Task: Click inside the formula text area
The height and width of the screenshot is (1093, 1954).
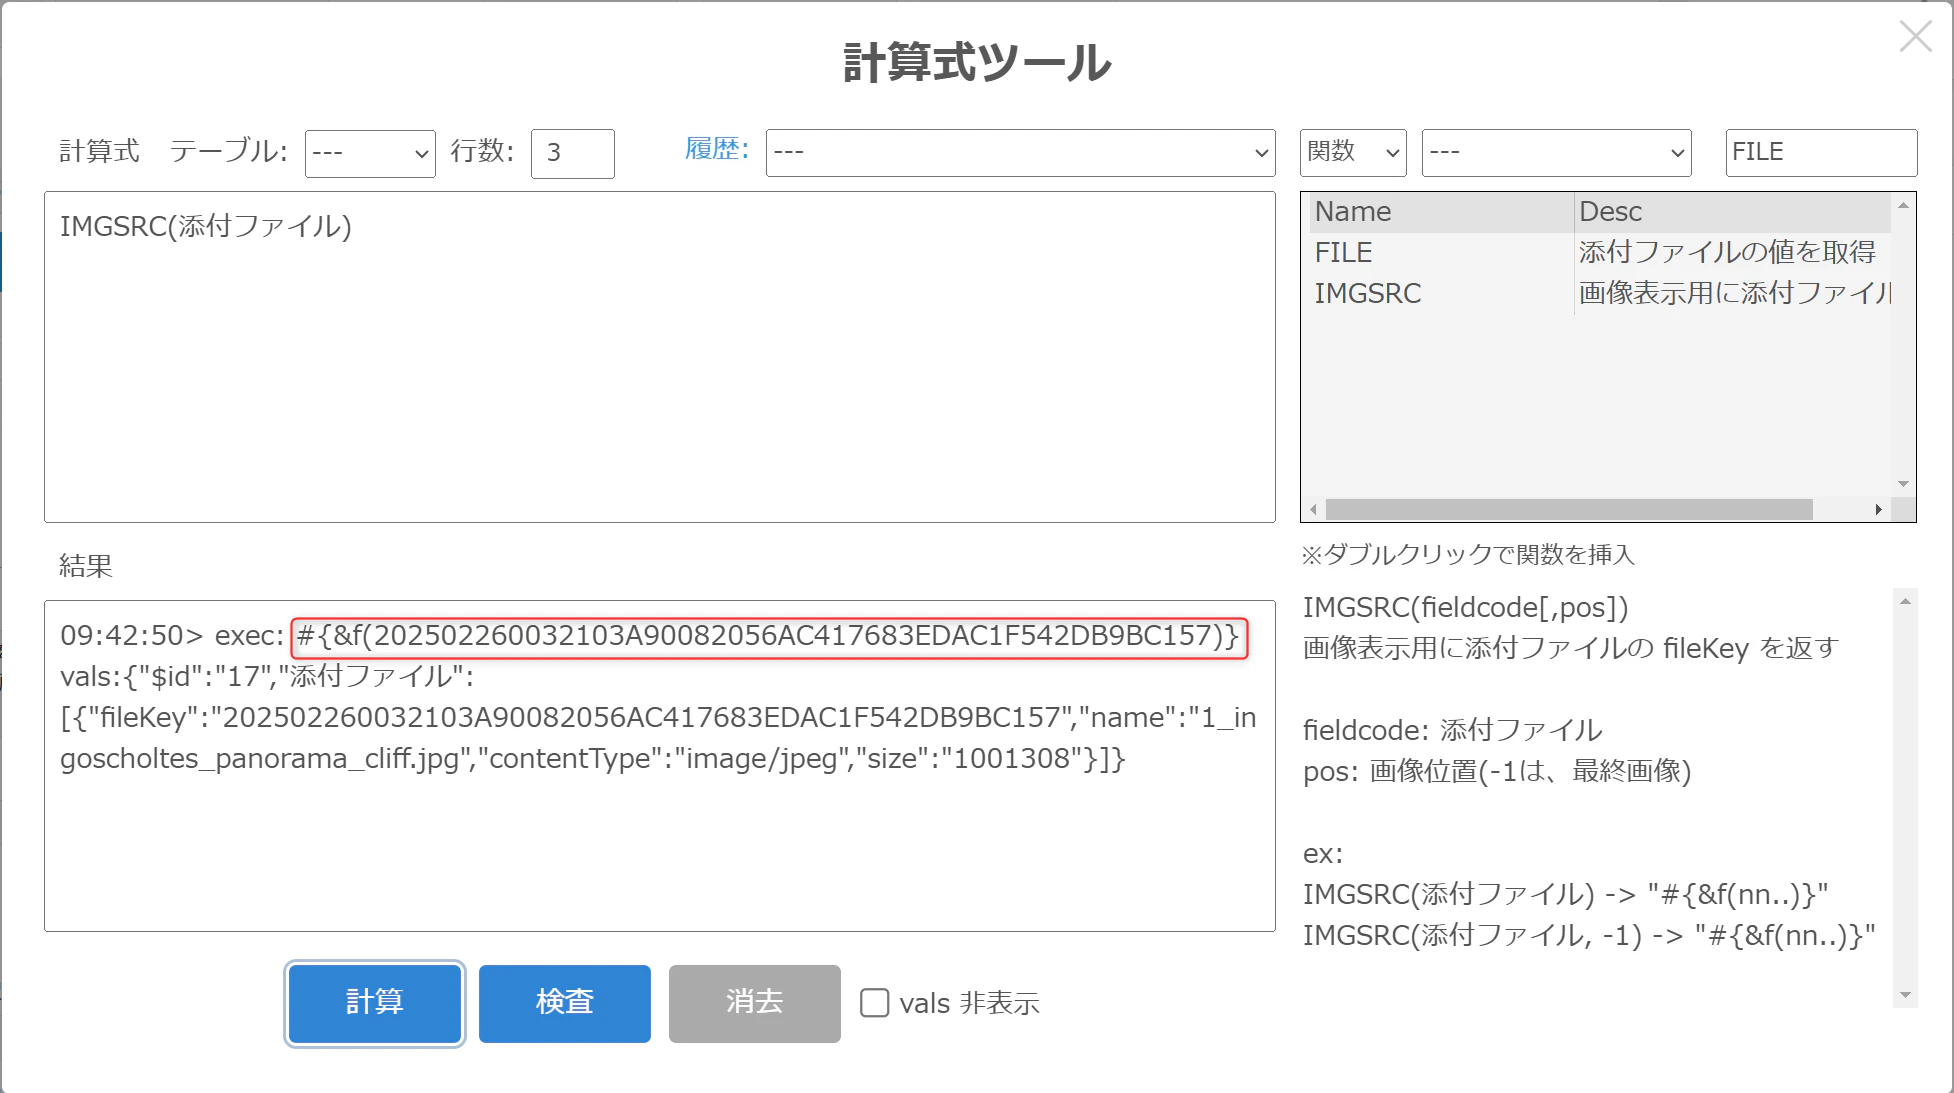Action: point(660,357)
